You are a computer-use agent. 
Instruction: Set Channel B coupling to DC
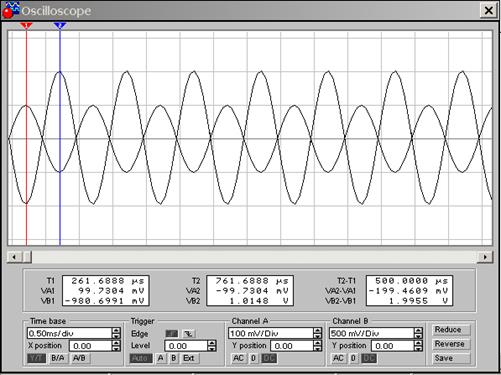pos(369,358)
